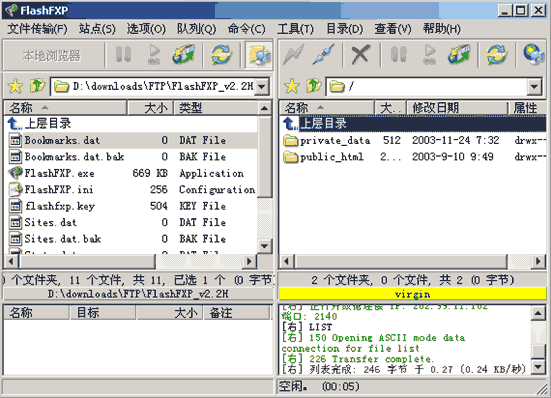Click local list scroll down arrow
The image size is (551, 398).
265,246
